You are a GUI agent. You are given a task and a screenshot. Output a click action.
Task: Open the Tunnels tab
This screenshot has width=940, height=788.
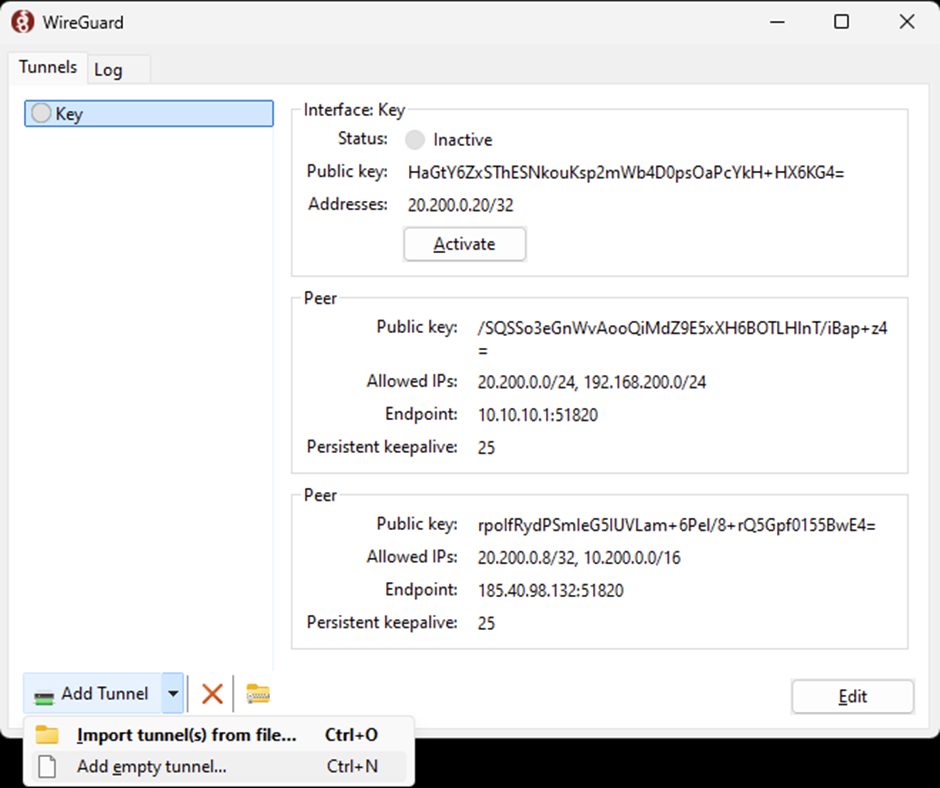tap(47, 67)
